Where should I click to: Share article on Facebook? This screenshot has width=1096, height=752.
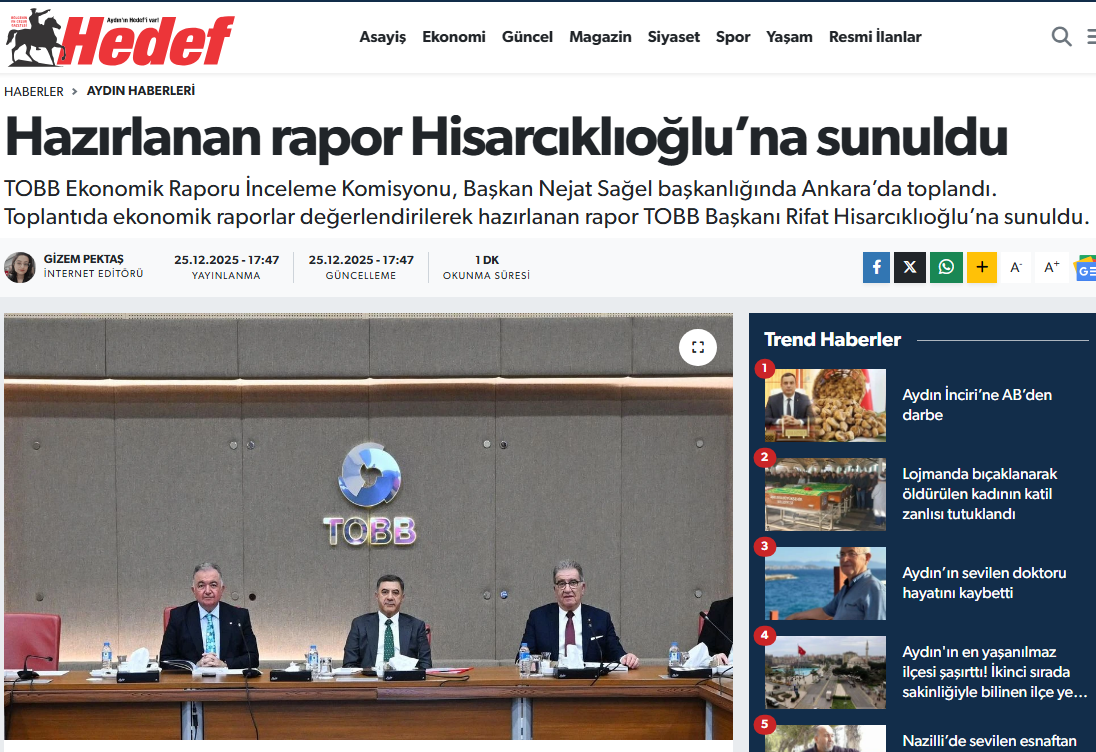tap(876, 267)
